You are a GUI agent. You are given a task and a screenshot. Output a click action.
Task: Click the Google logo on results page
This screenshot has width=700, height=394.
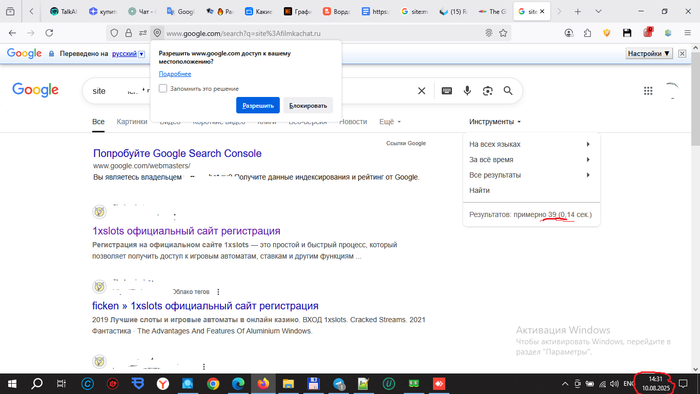(35, 90)
